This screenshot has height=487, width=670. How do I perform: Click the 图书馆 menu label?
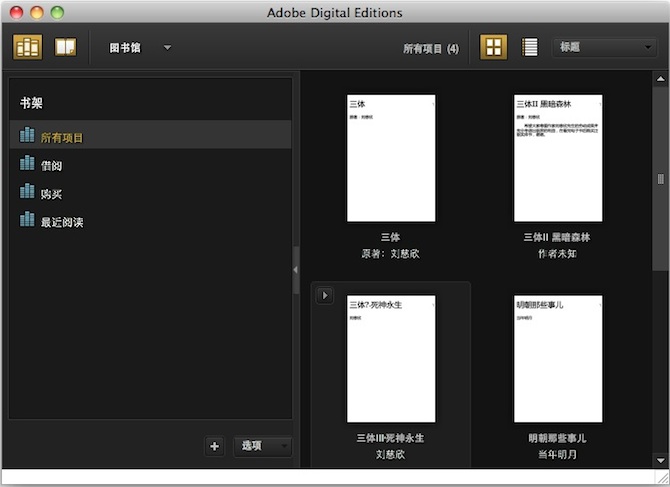click(125, 47)
